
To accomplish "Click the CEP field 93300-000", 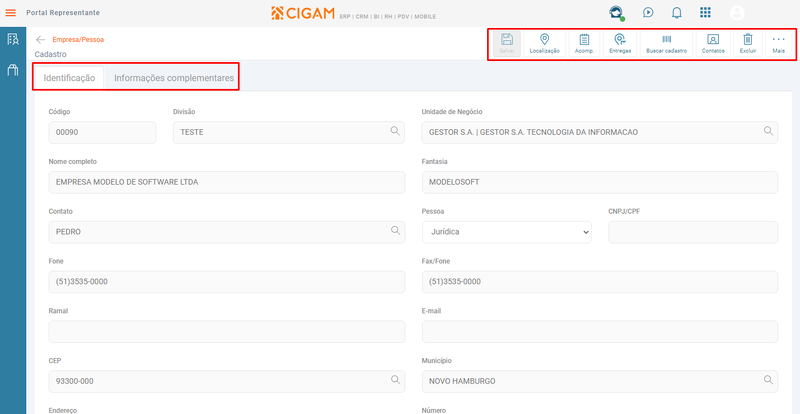I will [227, 381].
